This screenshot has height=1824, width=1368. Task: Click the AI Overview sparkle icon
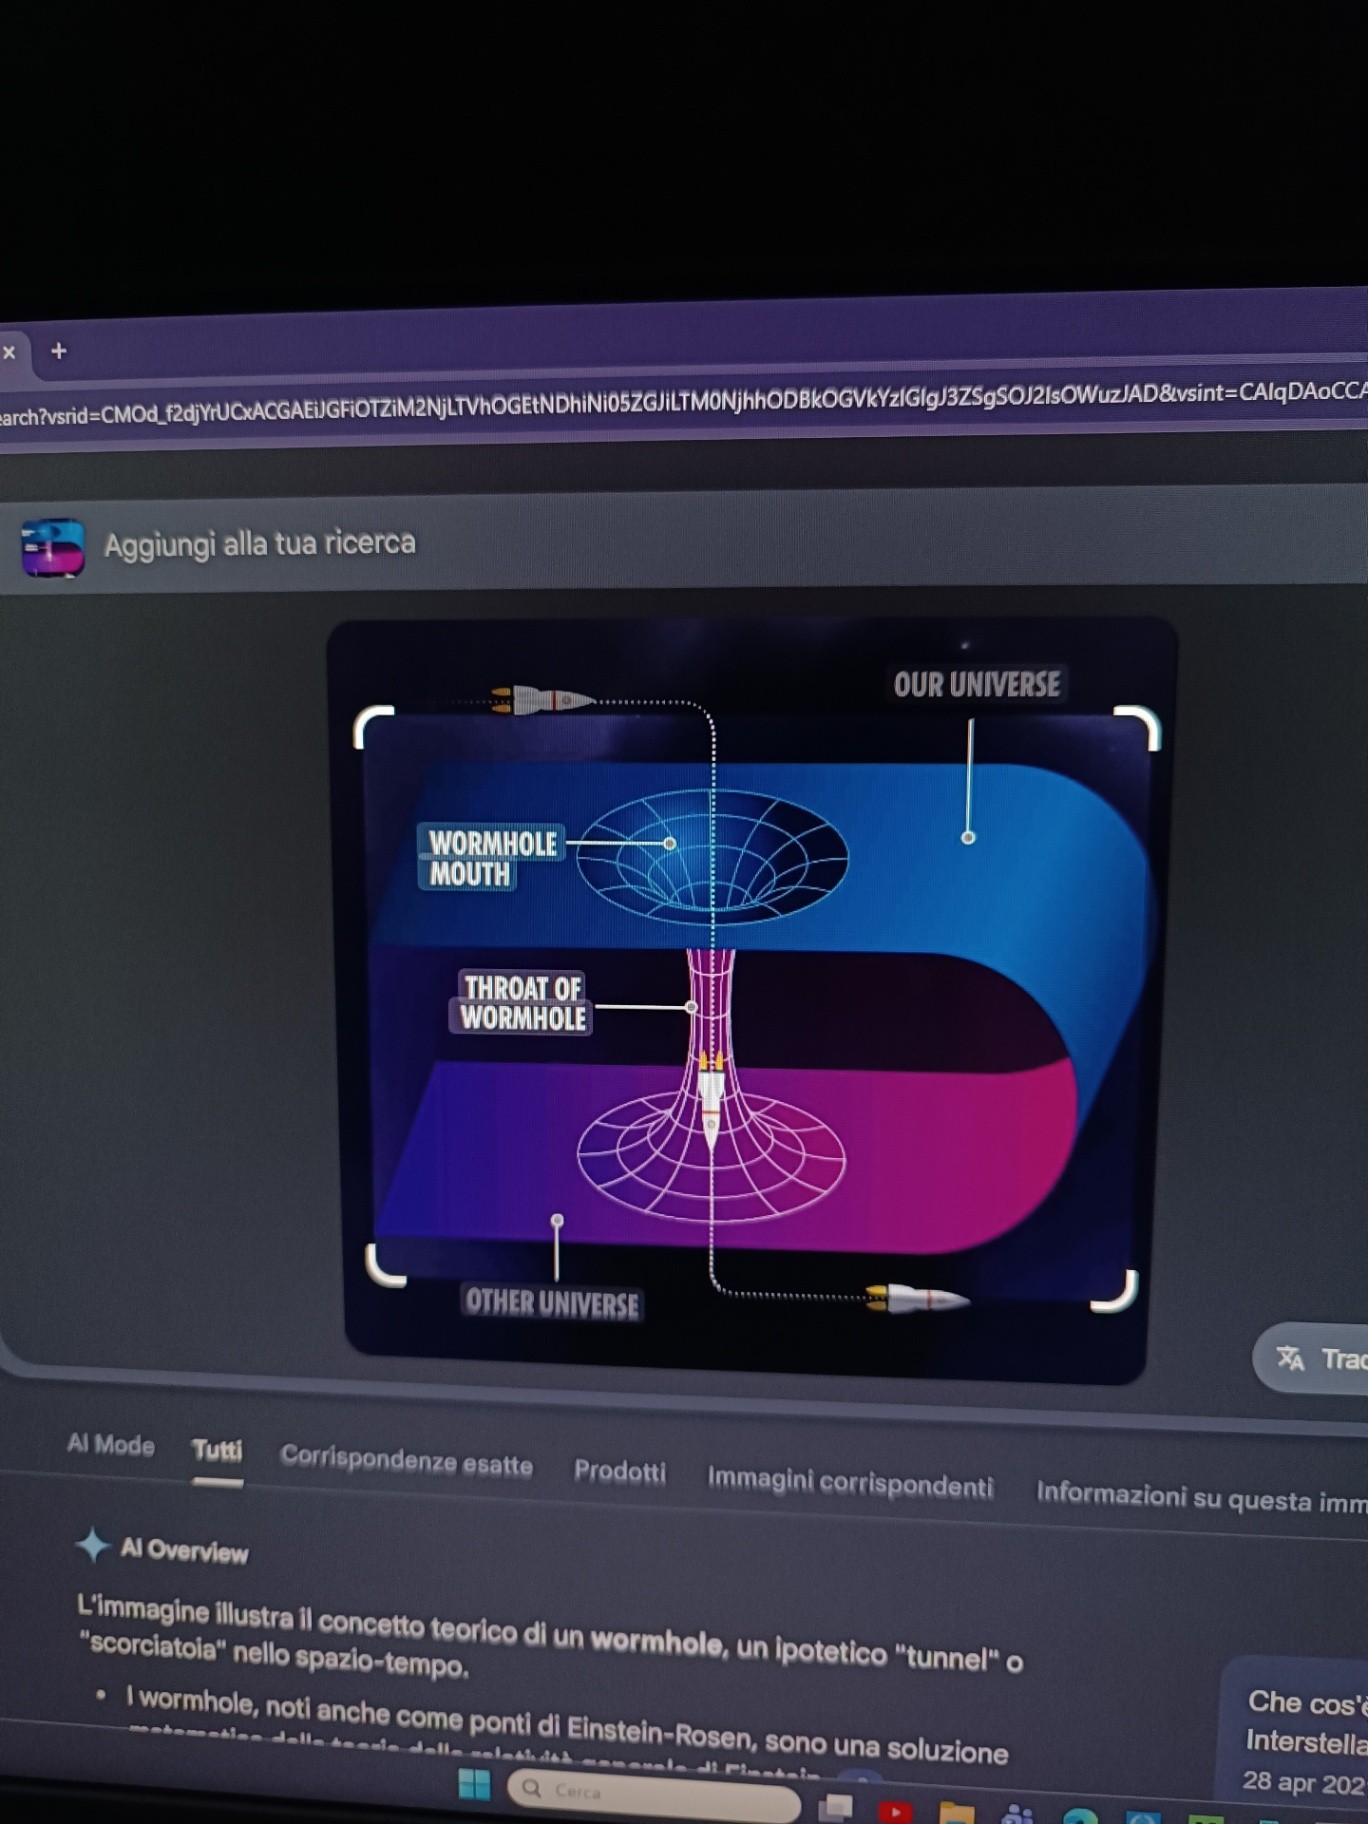[93, 1545]
